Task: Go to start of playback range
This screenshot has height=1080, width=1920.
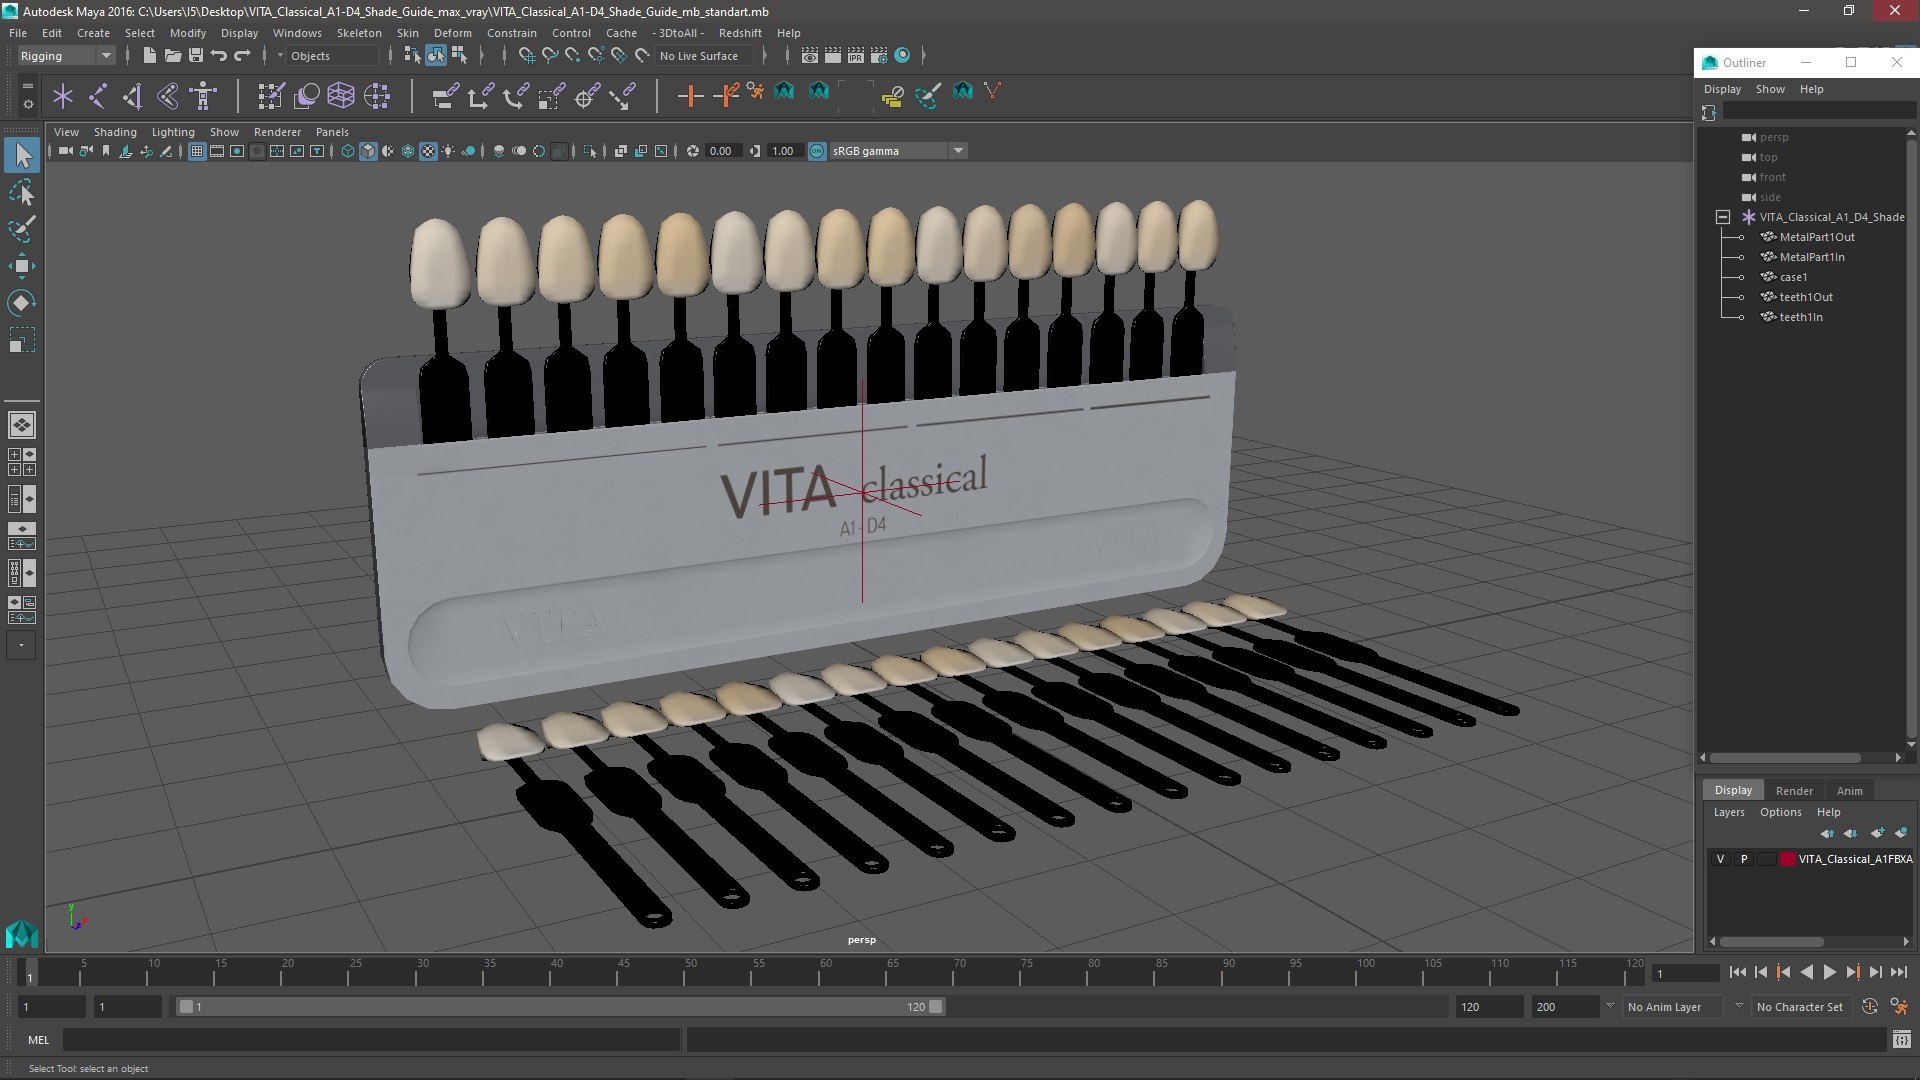Action: click(x=1737, y=972)
